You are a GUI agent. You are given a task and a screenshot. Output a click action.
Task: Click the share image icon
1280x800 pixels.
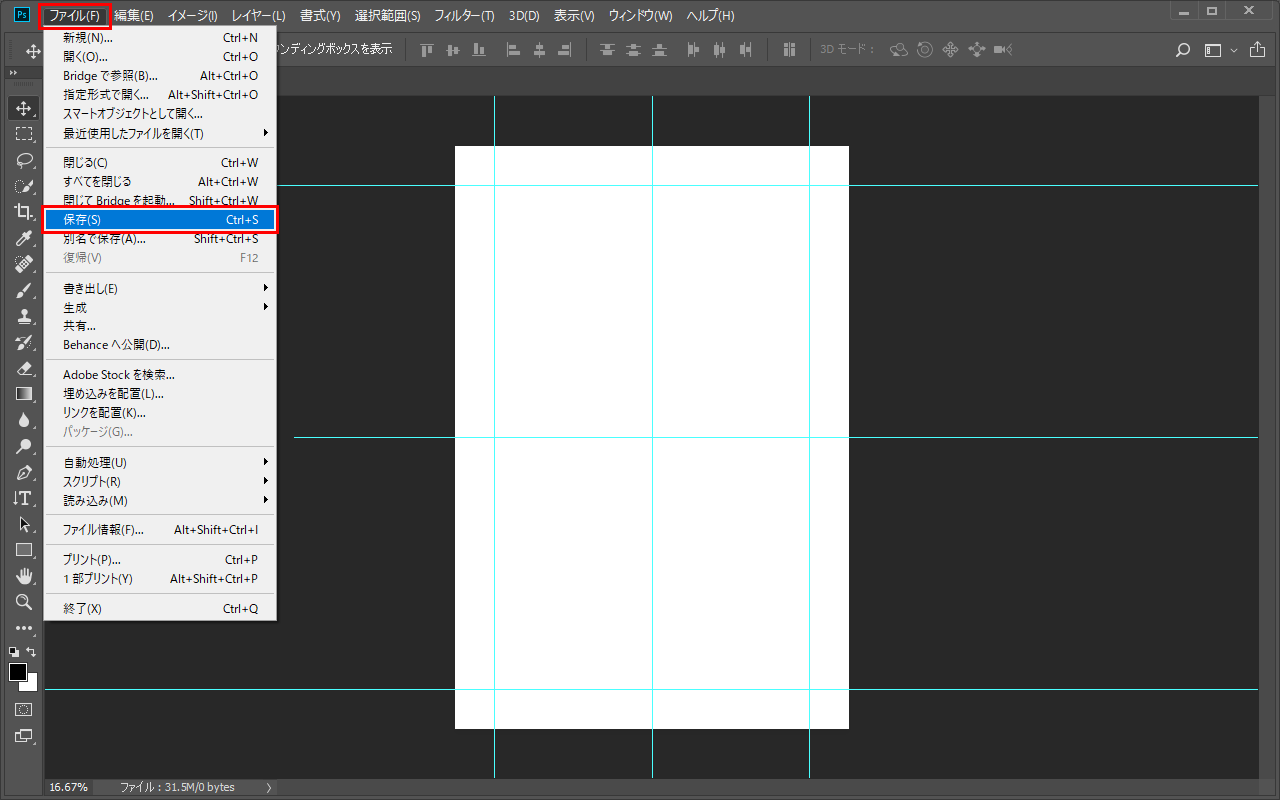click(x=1257, y=49)
